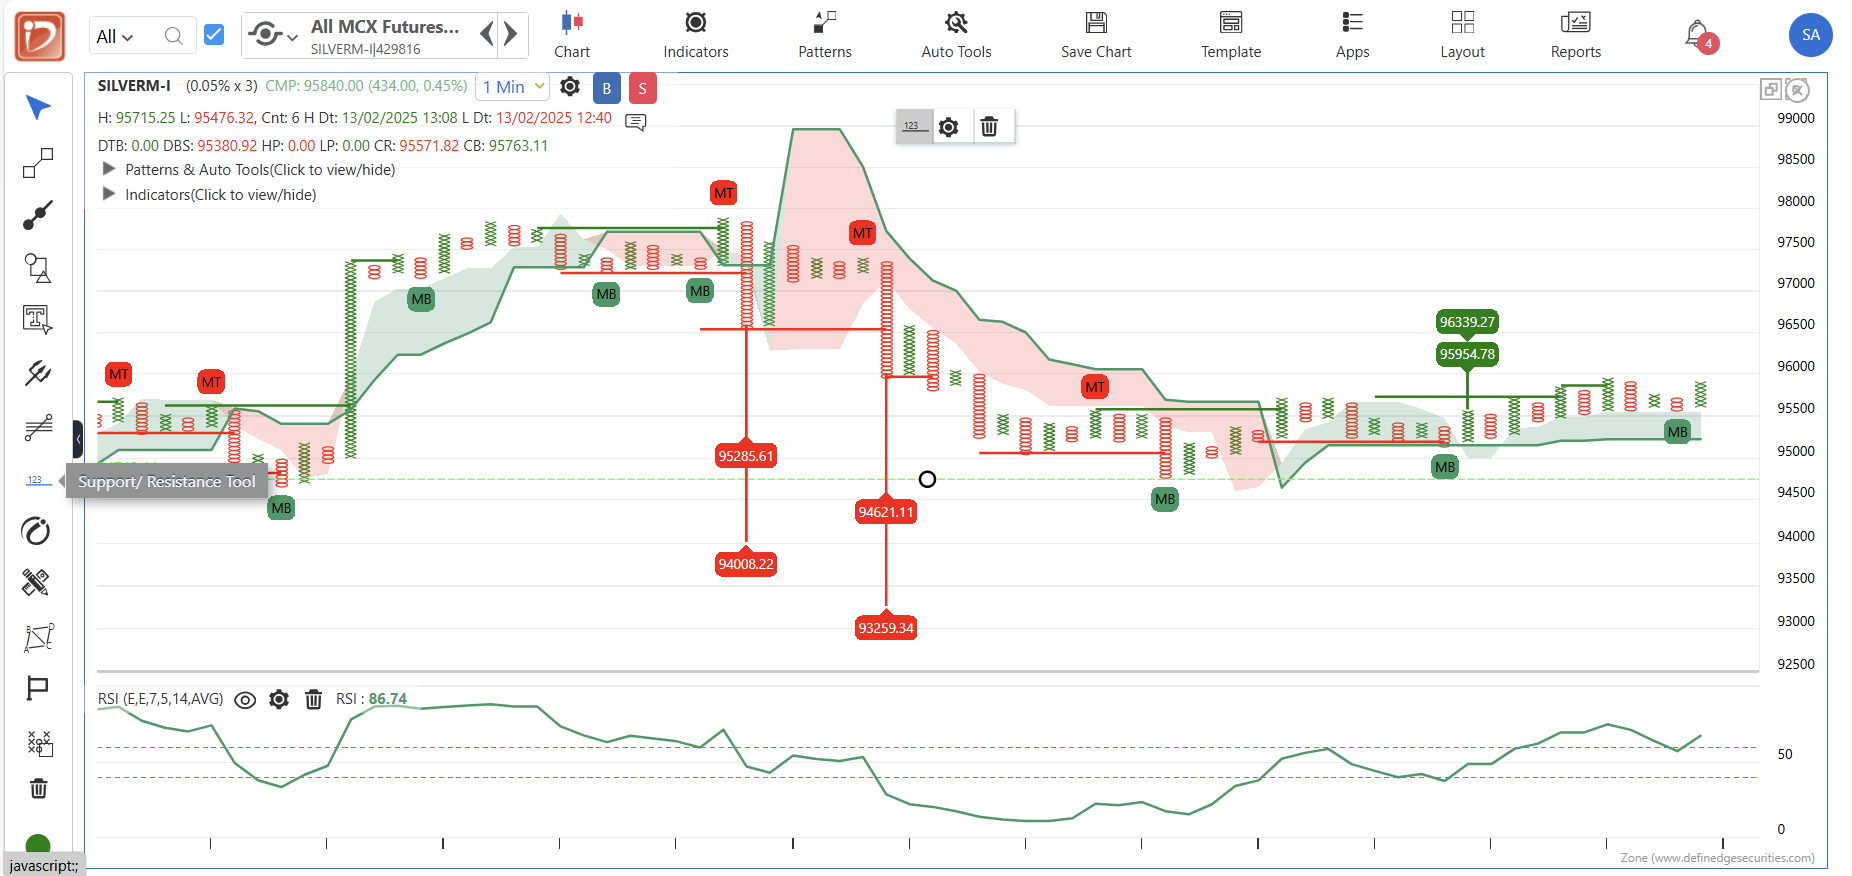Click the 95285.61 price label
1852x876 pixels.
tap(746, 456)
